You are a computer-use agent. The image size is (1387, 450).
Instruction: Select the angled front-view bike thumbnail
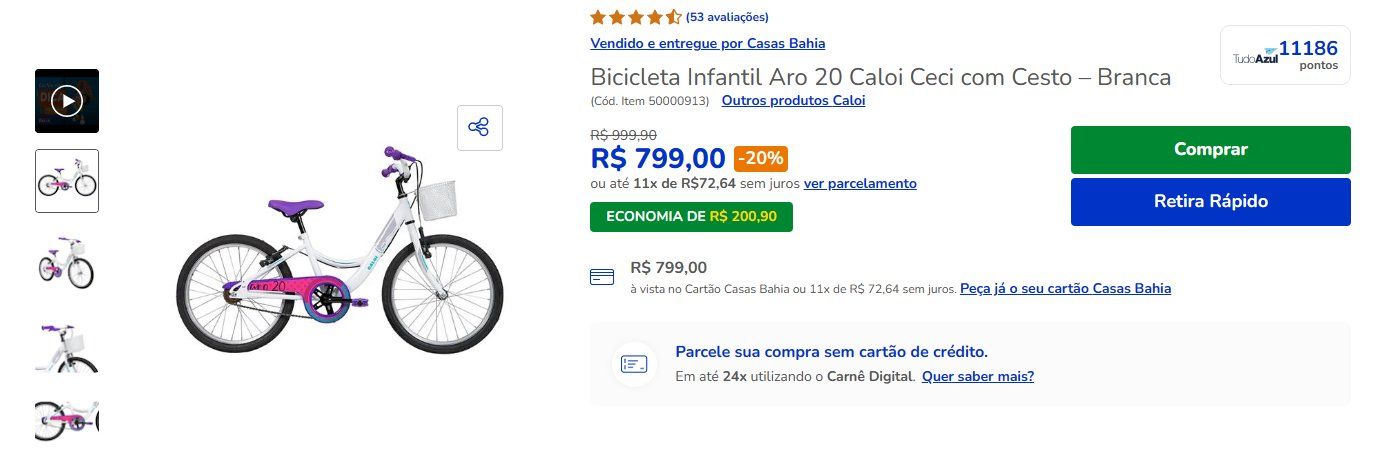coord(67,261)
